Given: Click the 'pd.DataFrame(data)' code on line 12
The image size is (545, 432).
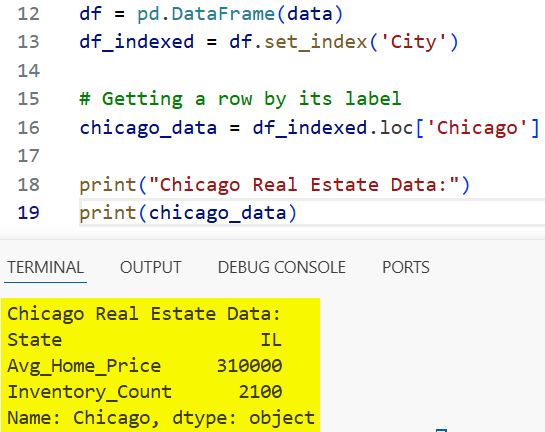Looking at the screenshot, I should pyautogui.click(x=240, y=14).
